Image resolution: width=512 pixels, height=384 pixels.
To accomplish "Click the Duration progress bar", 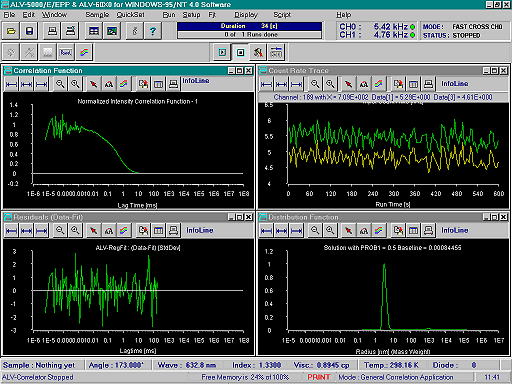I will pos(249,30).
